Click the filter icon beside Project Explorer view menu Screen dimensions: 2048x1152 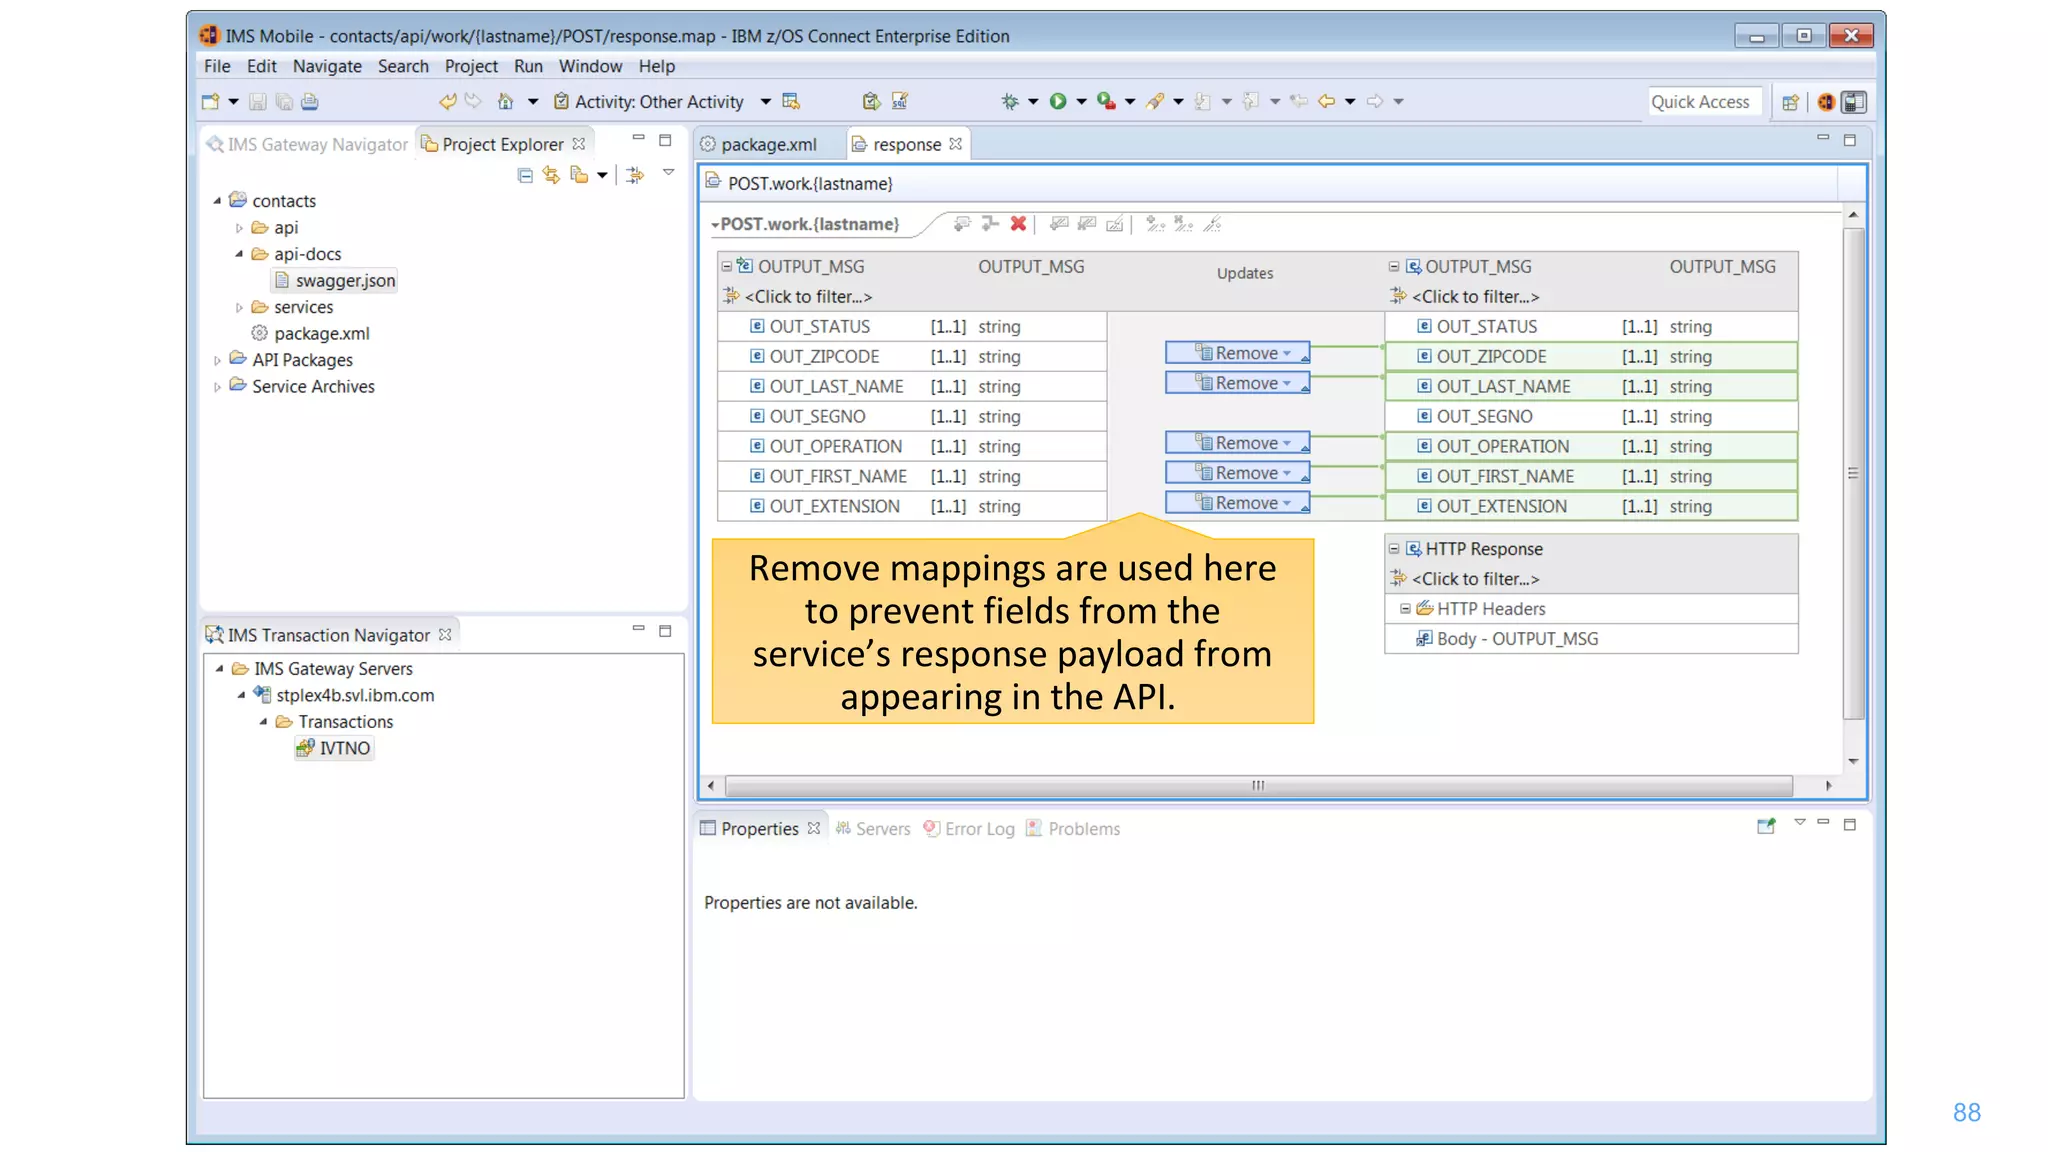[x=635, y=175]
